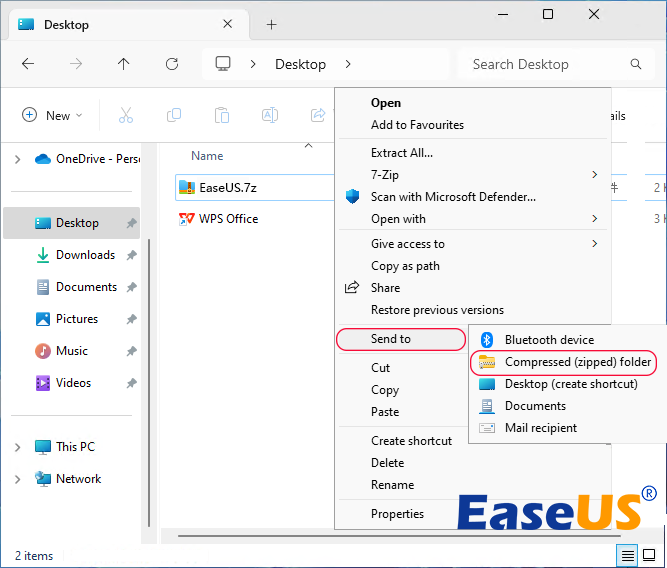This screenshot has width=667, height=568.
Task: Click the Rename icon in toolbar
Action: tap(270, 115)
